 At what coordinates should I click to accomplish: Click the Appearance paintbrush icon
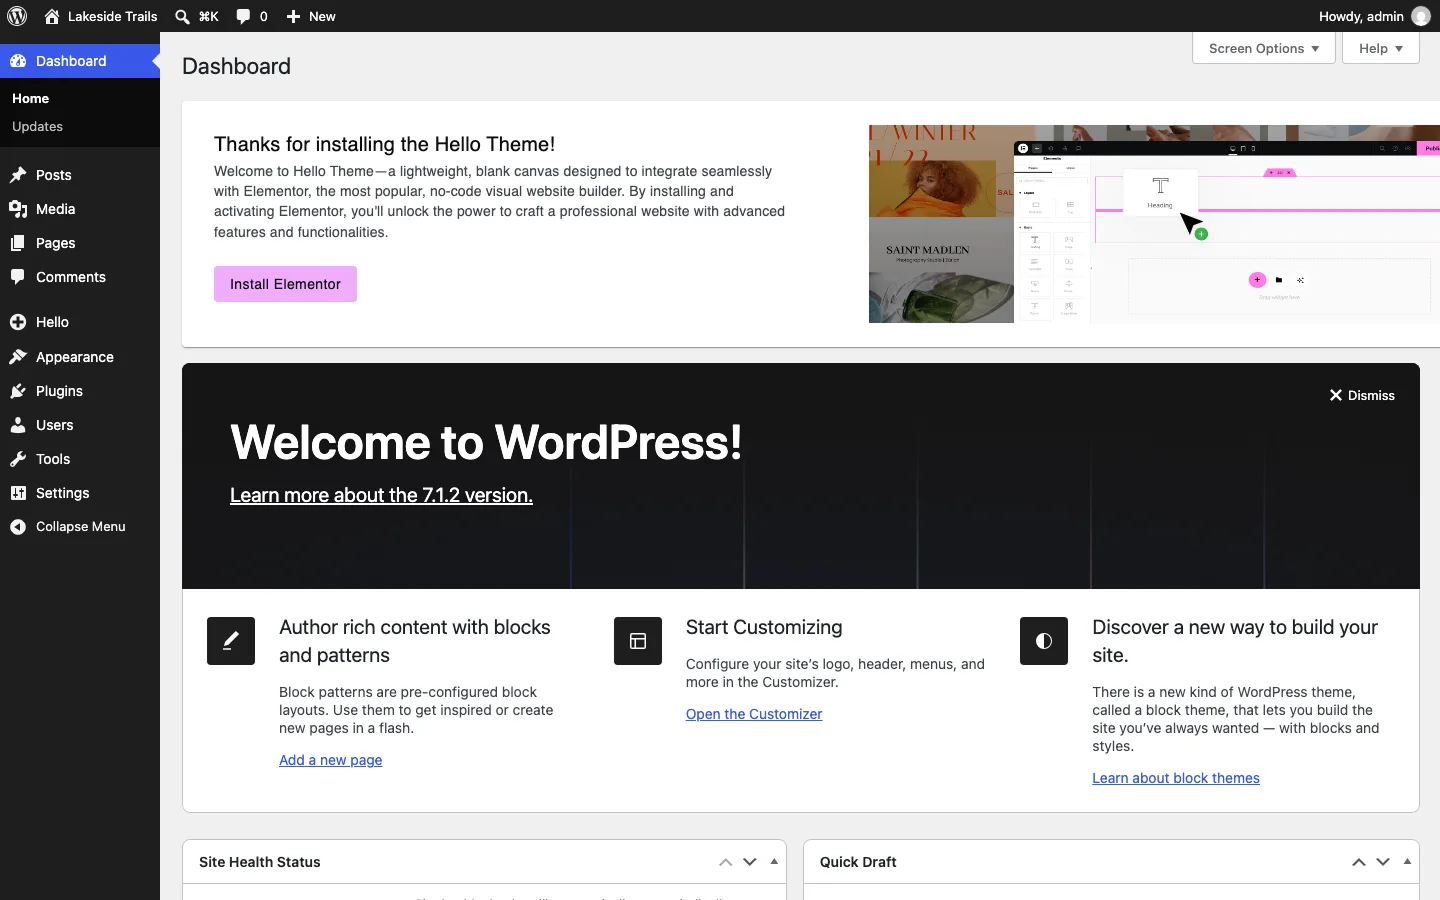(x=18, y=357)
